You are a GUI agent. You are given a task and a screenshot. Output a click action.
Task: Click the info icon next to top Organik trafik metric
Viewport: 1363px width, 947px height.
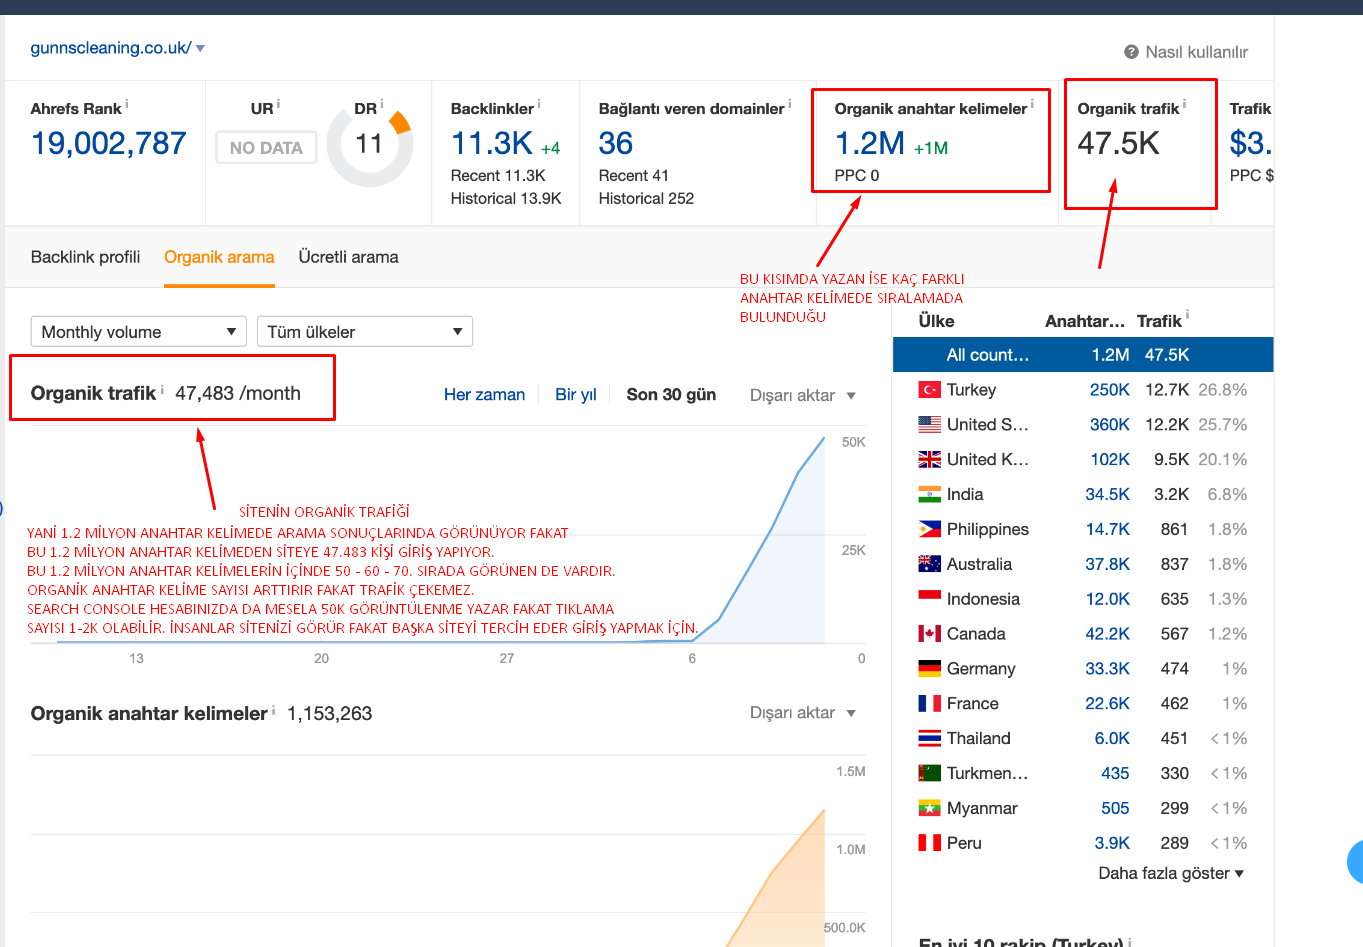tap(1185, 103)
